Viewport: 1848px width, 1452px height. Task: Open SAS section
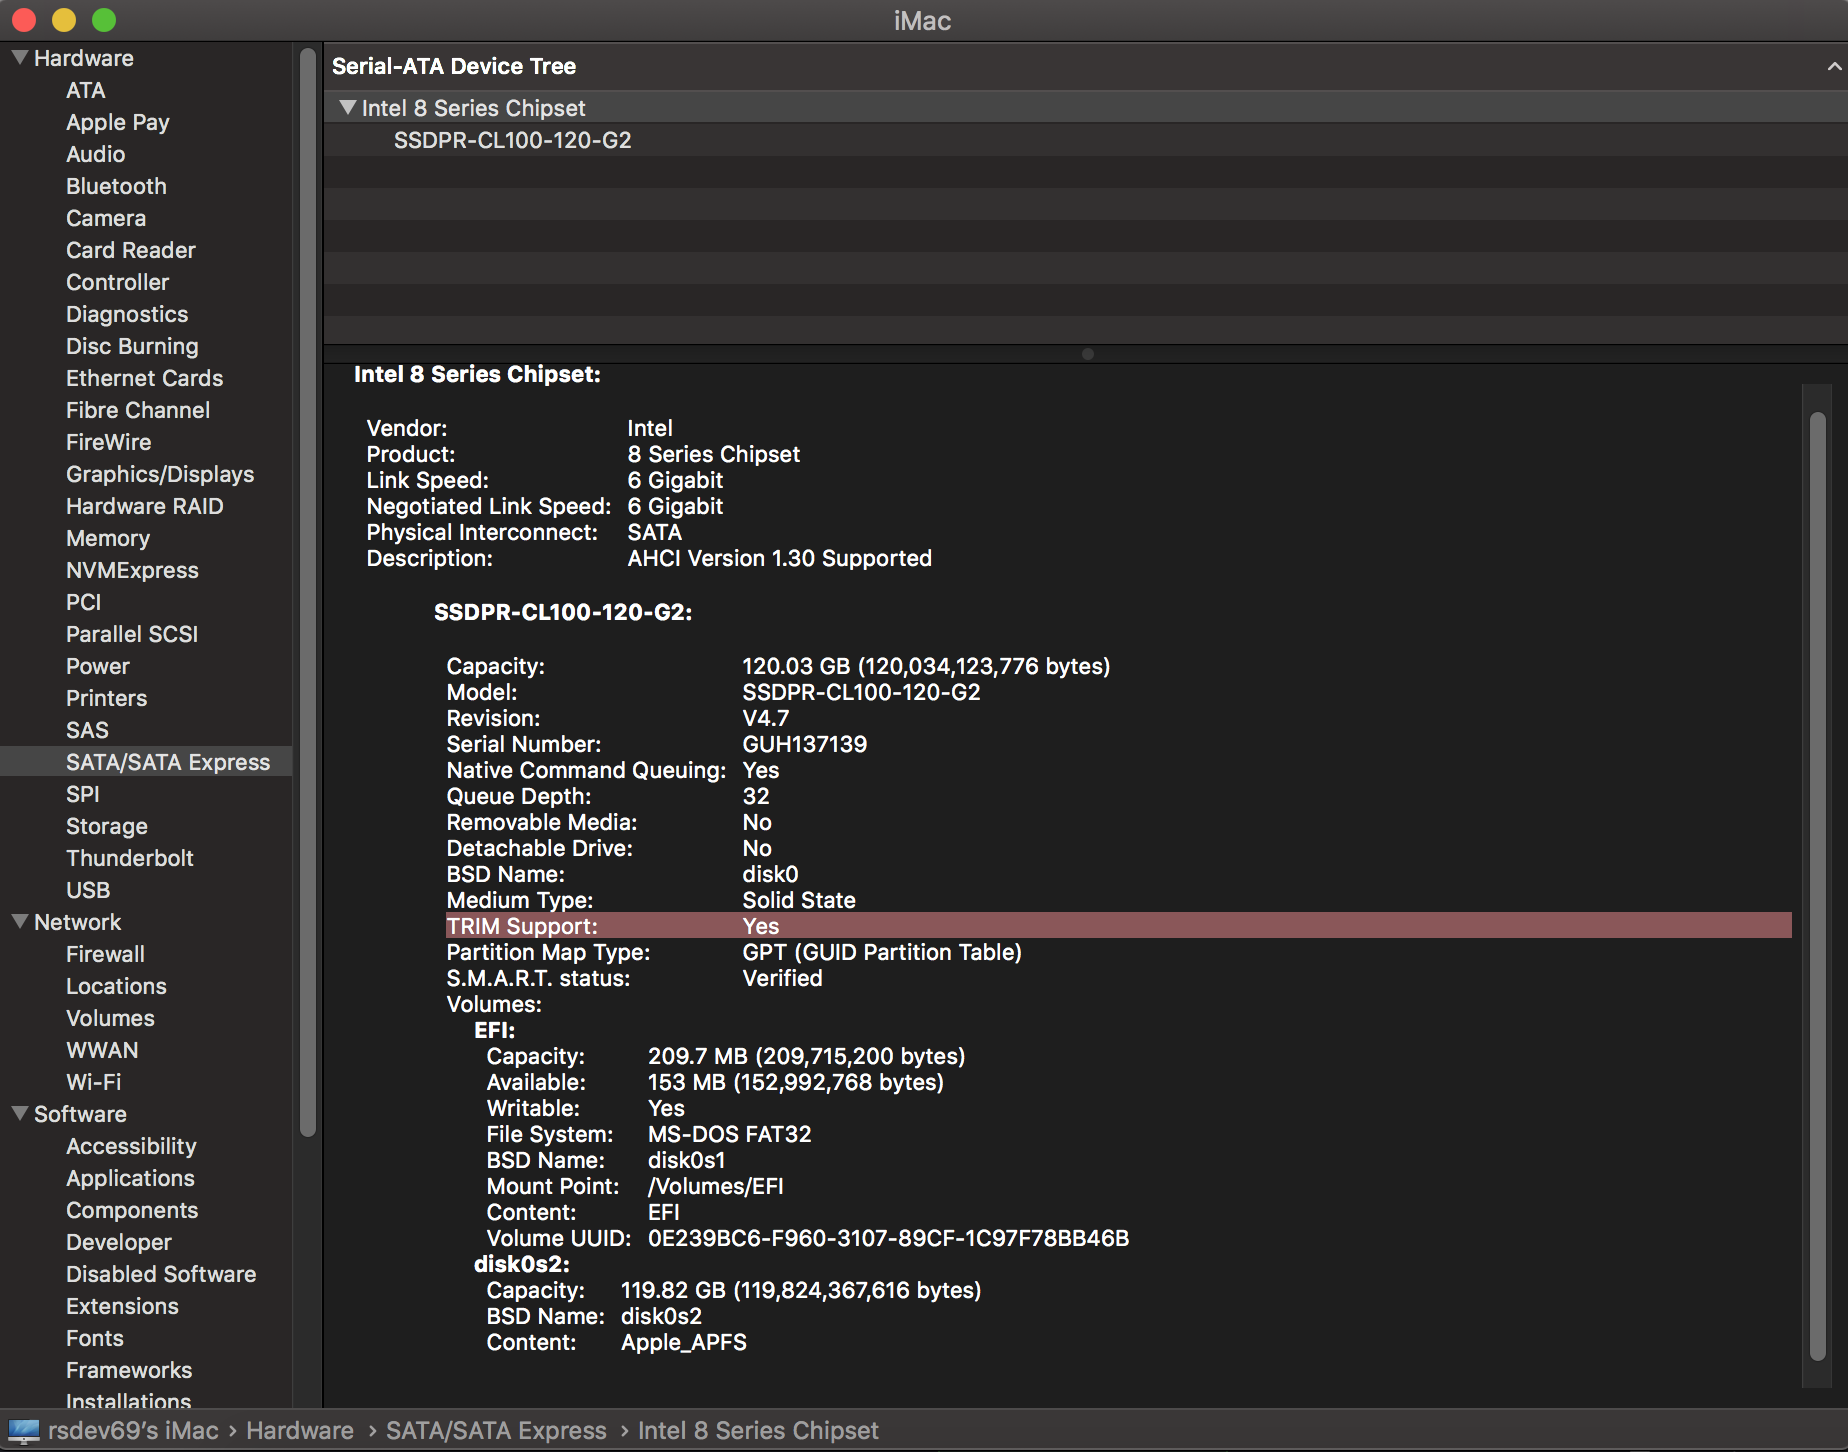click(87, 730)
